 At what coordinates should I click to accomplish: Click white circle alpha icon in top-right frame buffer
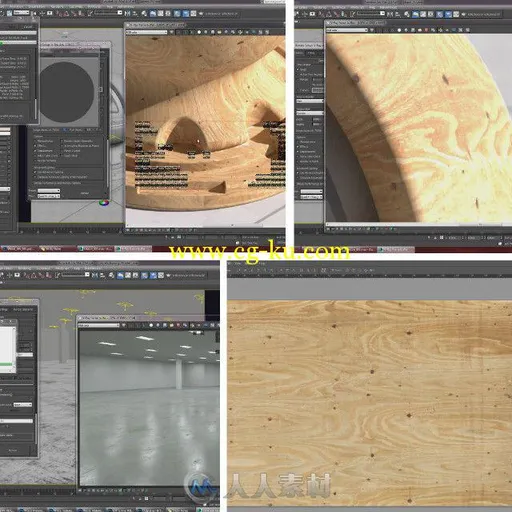[x=399, y=30]
